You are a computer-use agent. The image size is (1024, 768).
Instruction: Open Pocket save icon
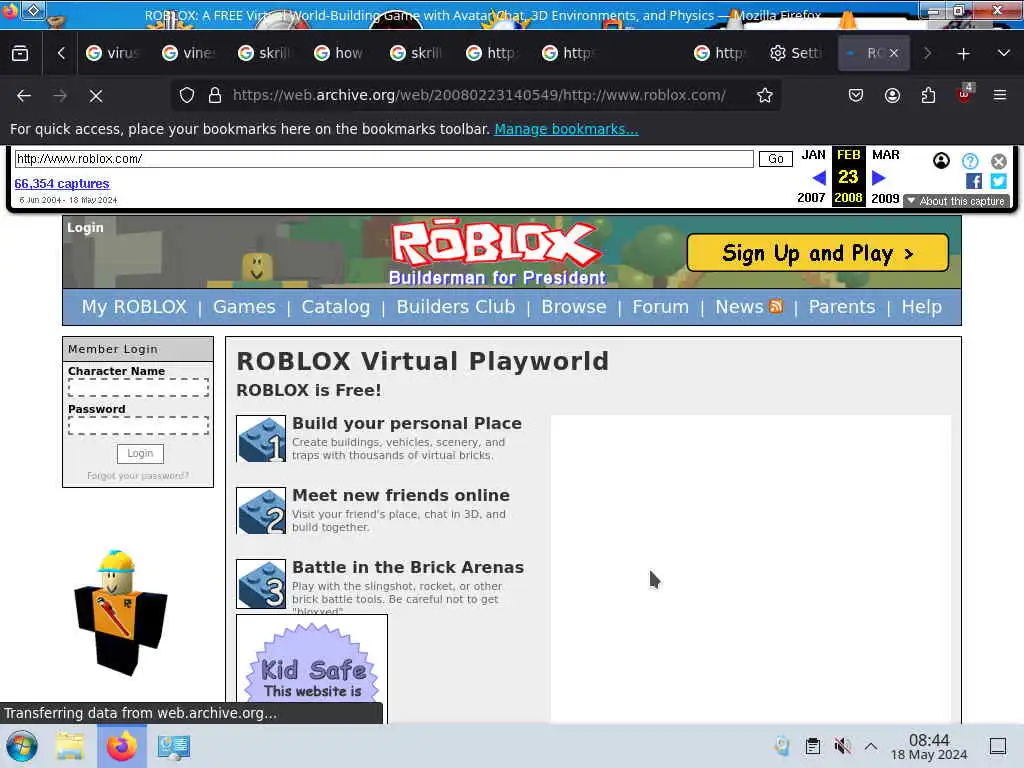coord(856,96)
